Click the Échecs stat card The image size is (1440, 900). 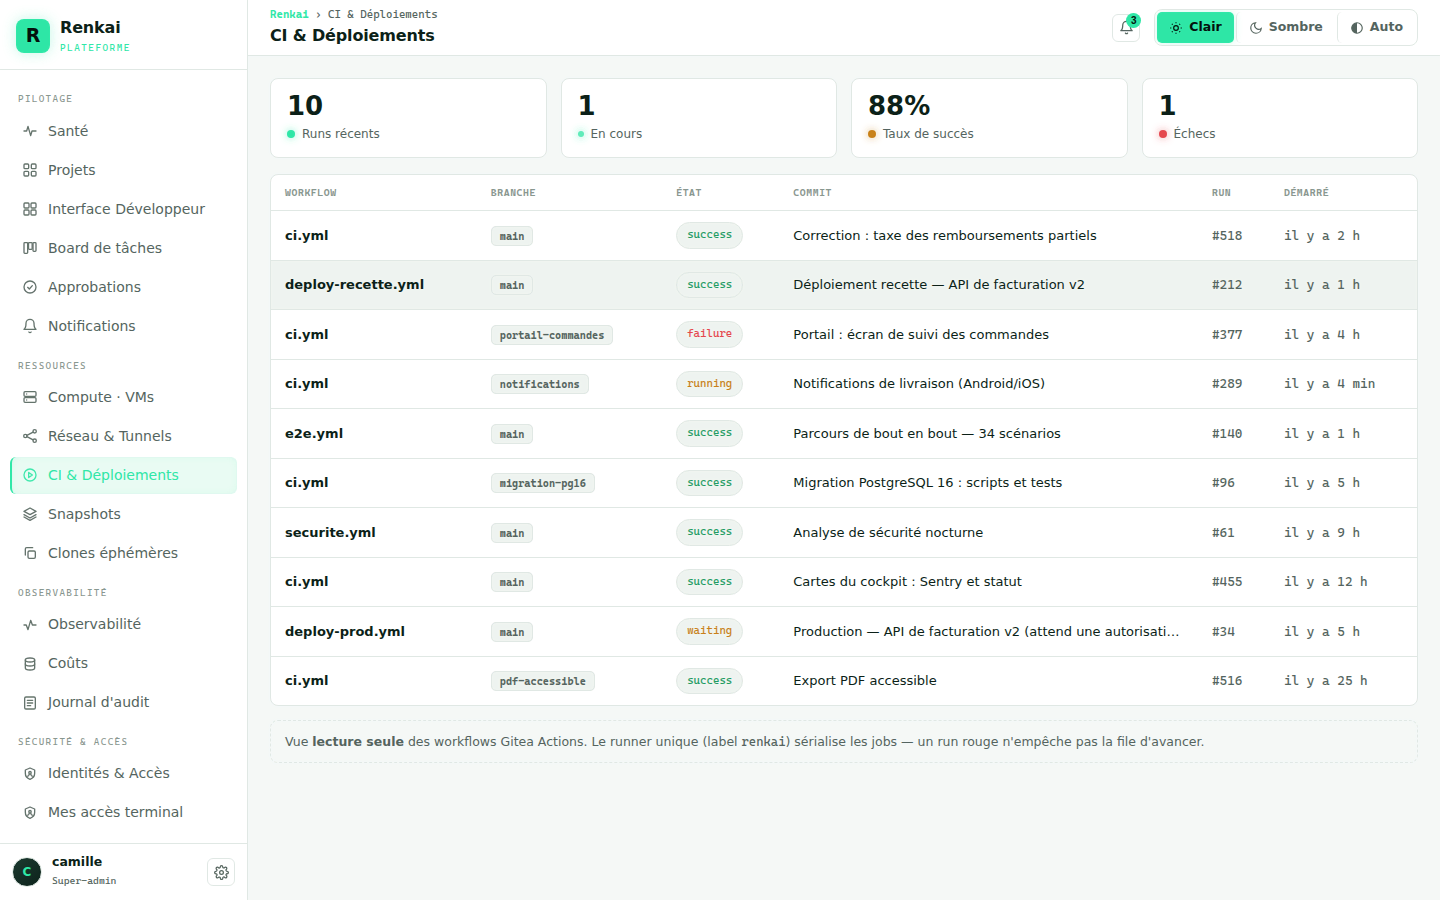click(x=1280, y=118)
